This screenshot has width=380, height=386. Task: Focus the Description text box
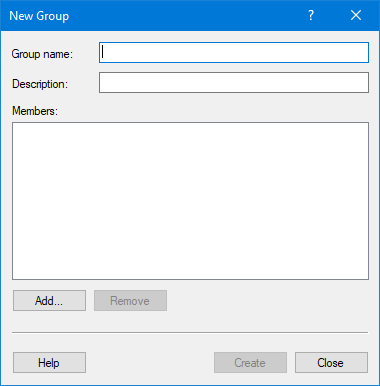pyautogui.click(x=234, y=83)
